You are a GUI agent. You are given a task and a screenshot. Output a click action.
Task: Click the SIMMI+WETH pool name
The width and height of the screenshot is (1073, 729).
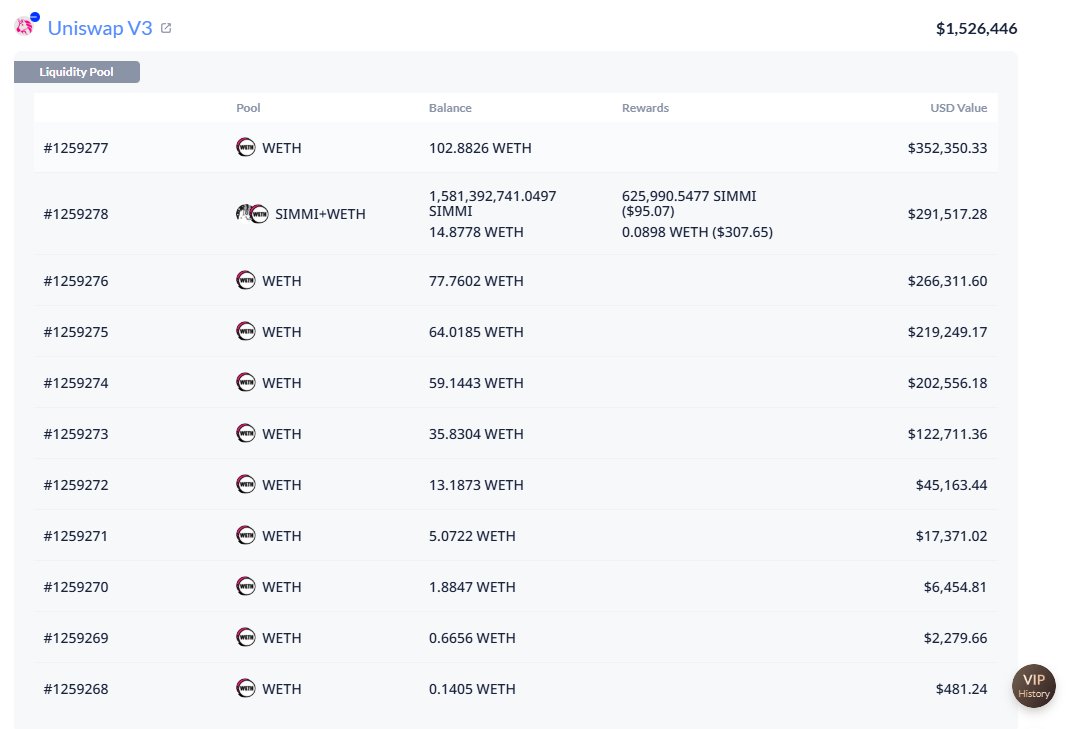pyautogui.click(x=320, y=214)
